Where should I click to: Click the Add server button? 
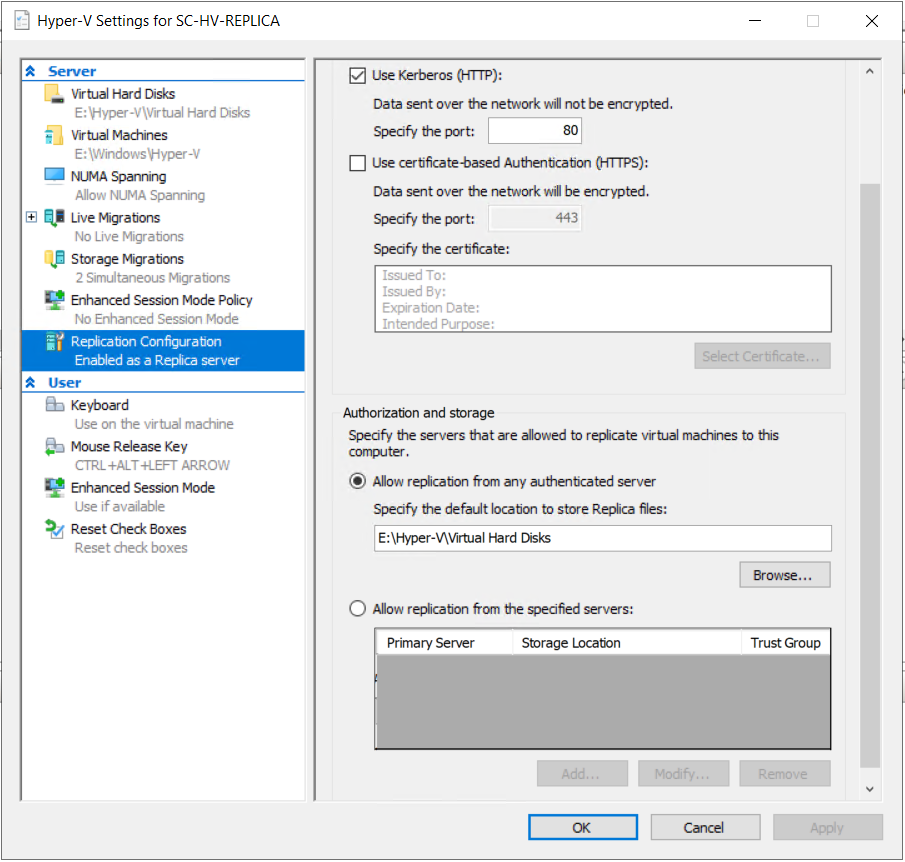tap(582, 773)
